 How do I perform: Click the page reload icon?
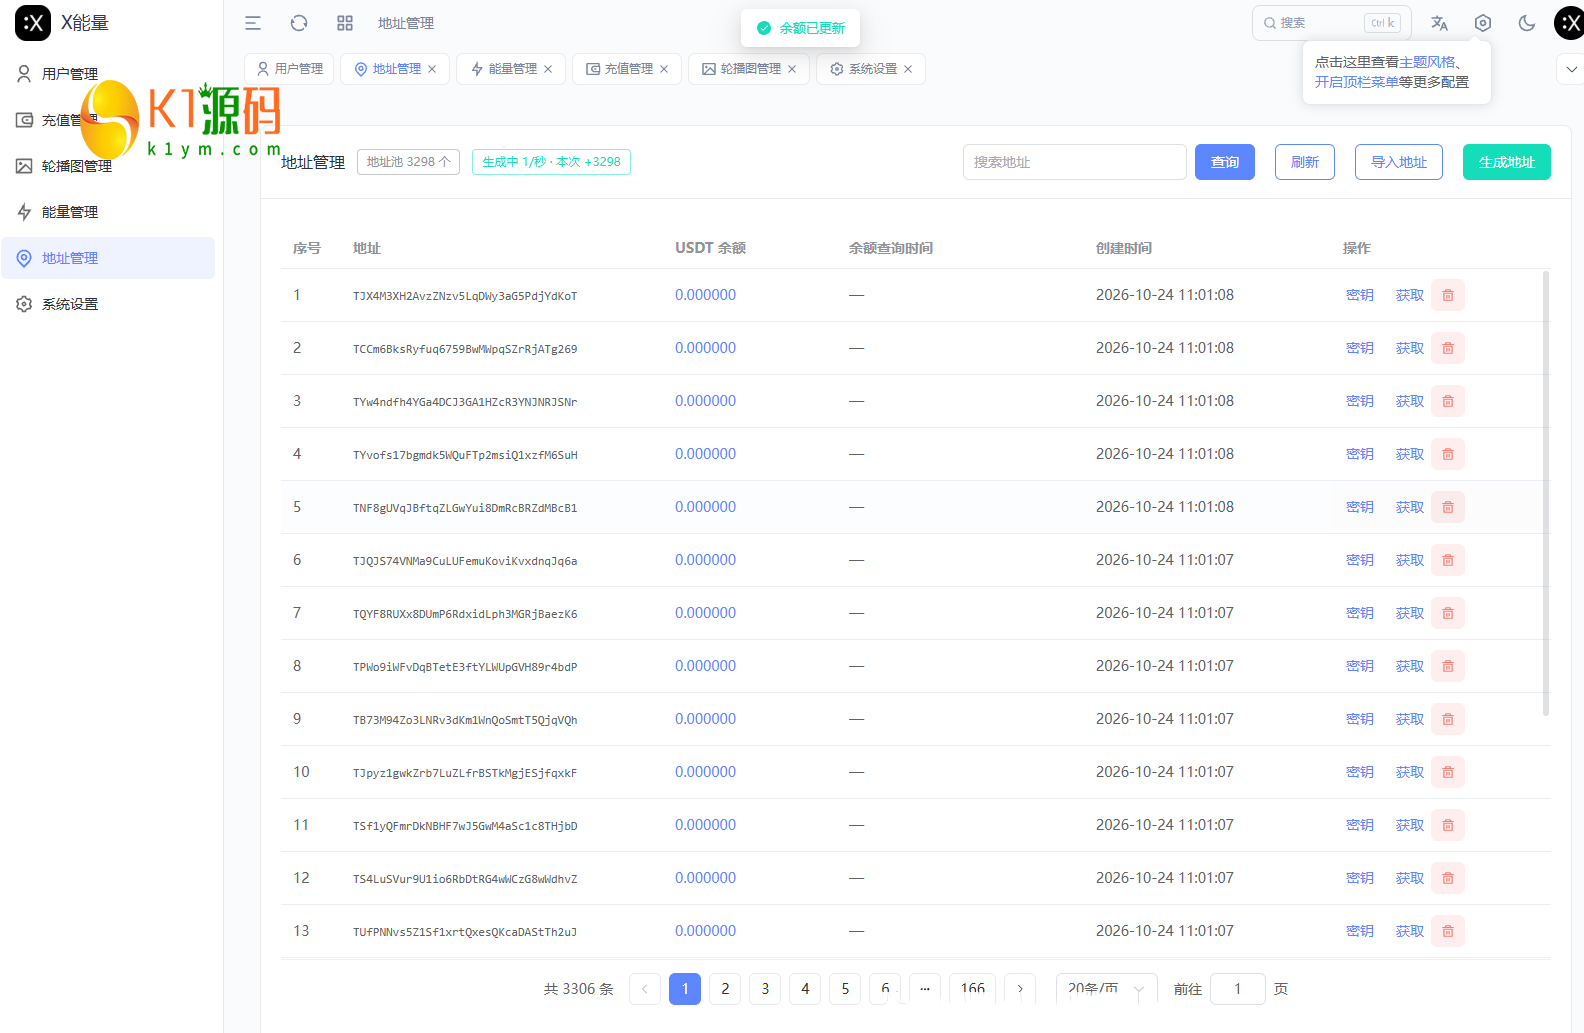click(299, 23)
